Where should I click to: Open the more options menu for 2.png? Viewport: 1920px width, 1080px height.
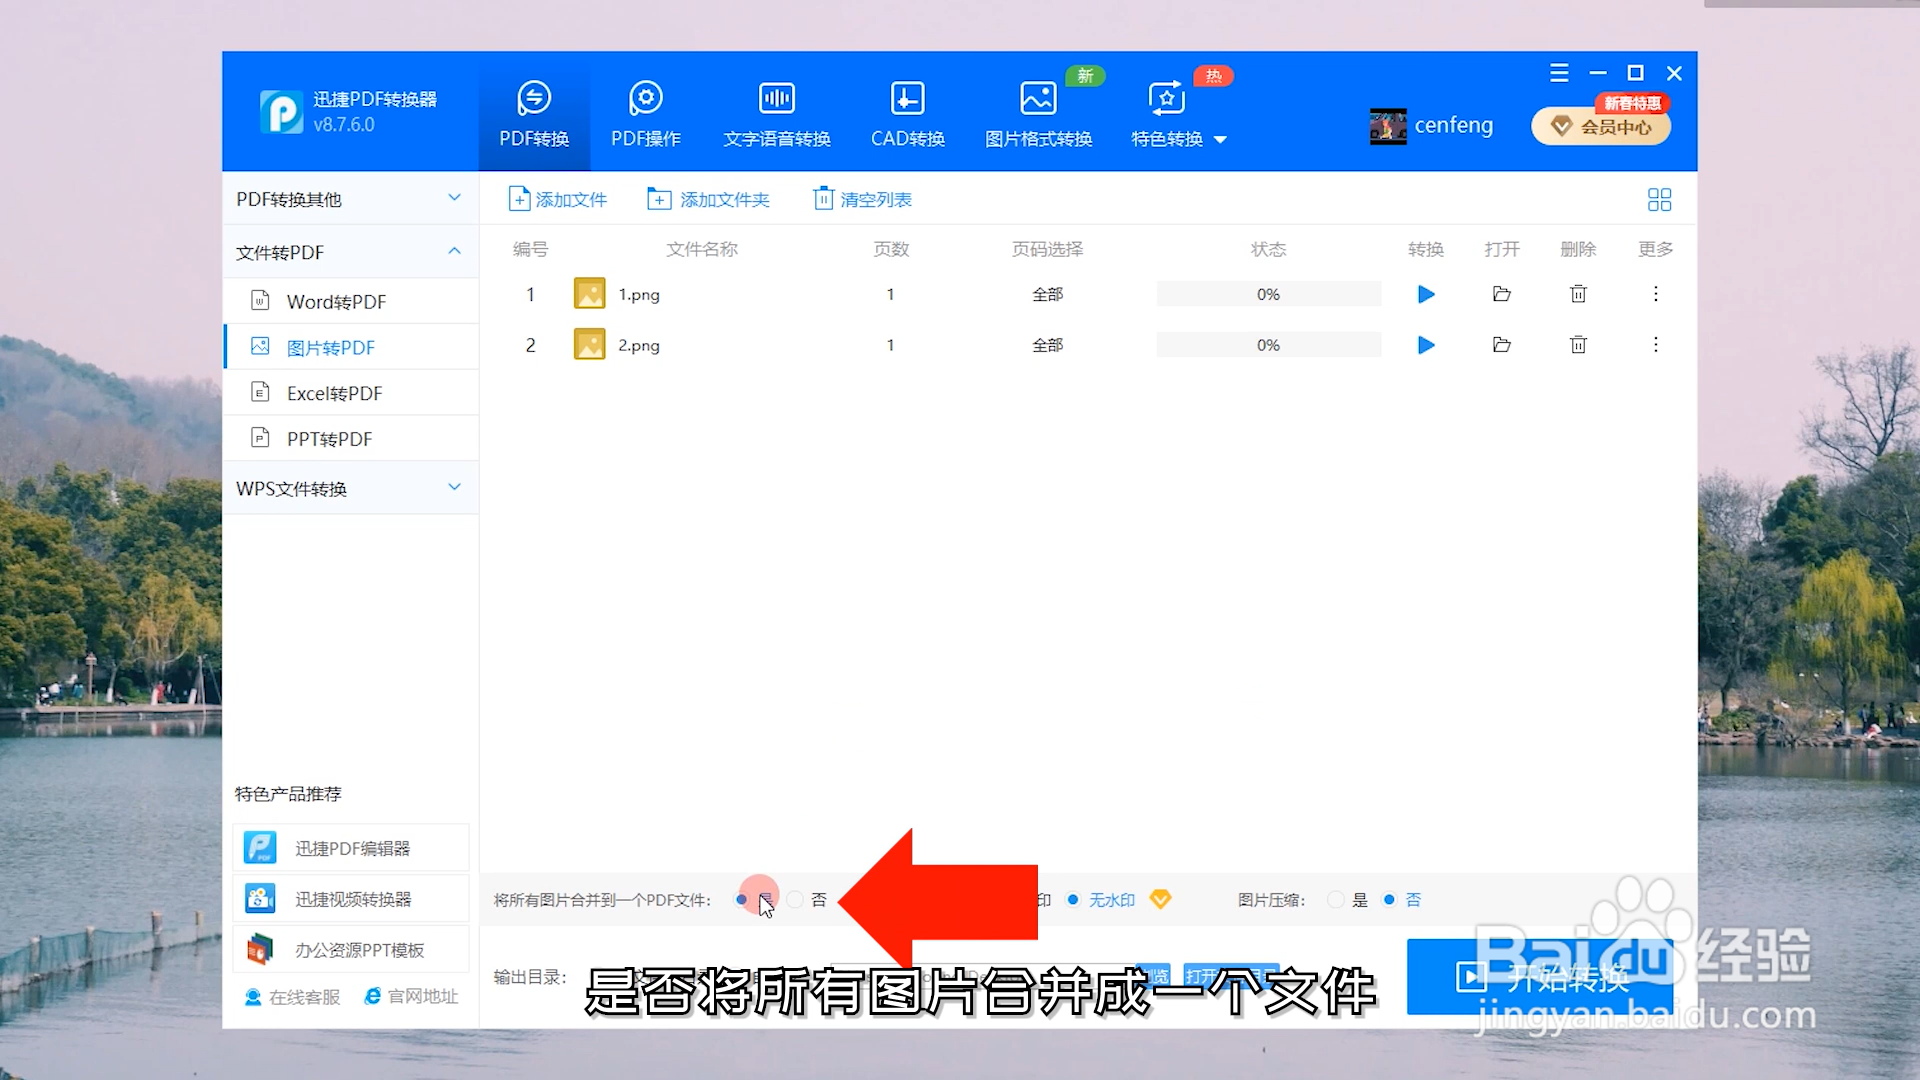pos(1656,345)
